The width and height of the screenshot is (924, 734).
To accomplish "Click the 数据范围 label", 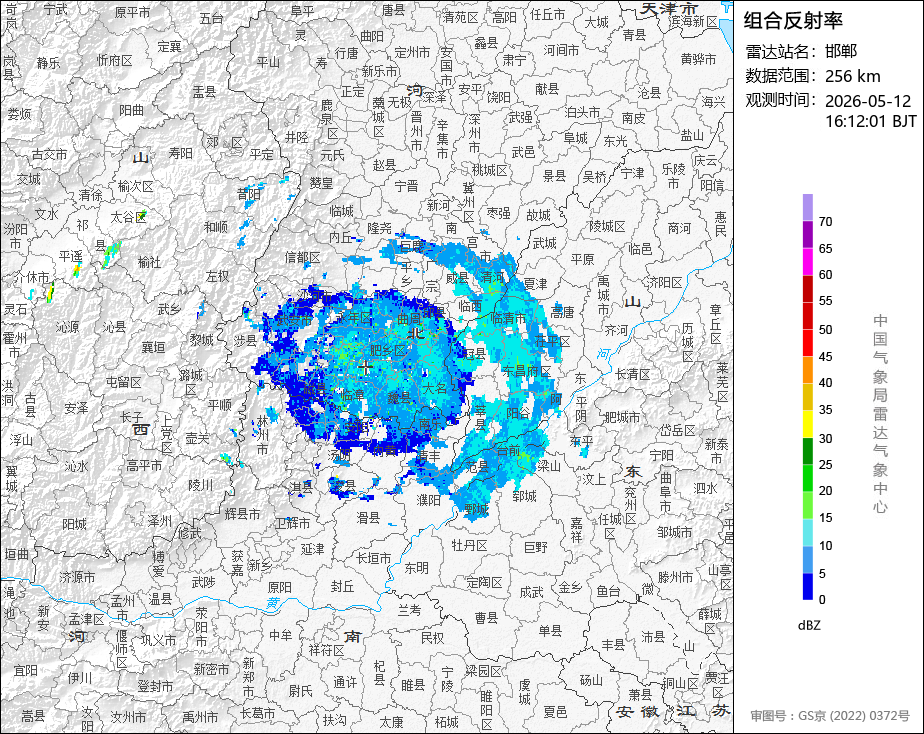I will pyautogui.click(x=780, y=76).
